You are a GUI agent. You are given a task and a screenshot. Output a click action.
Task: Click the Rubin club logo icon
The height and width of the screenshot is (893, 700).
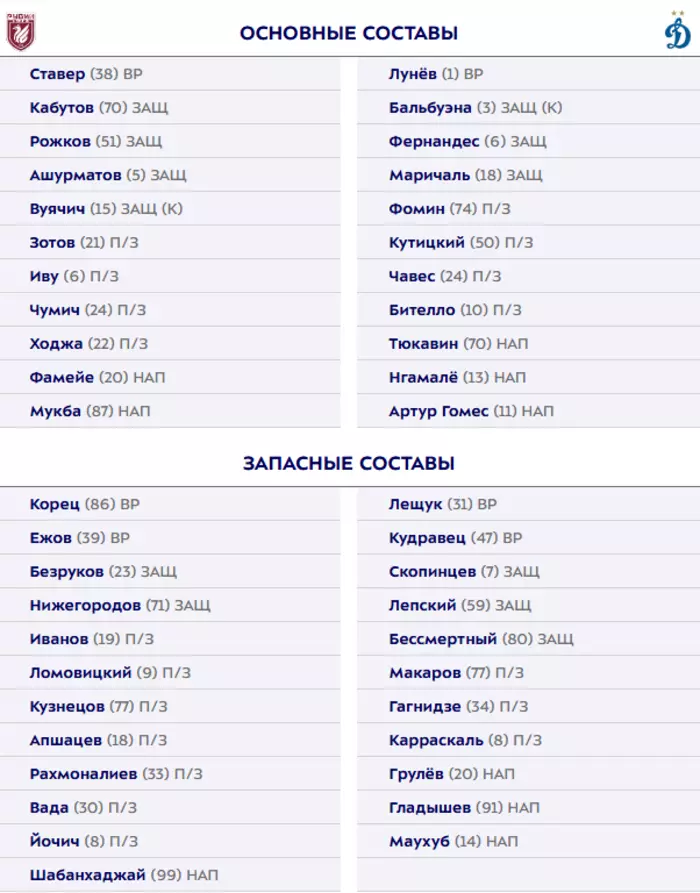tap(20, 33)
